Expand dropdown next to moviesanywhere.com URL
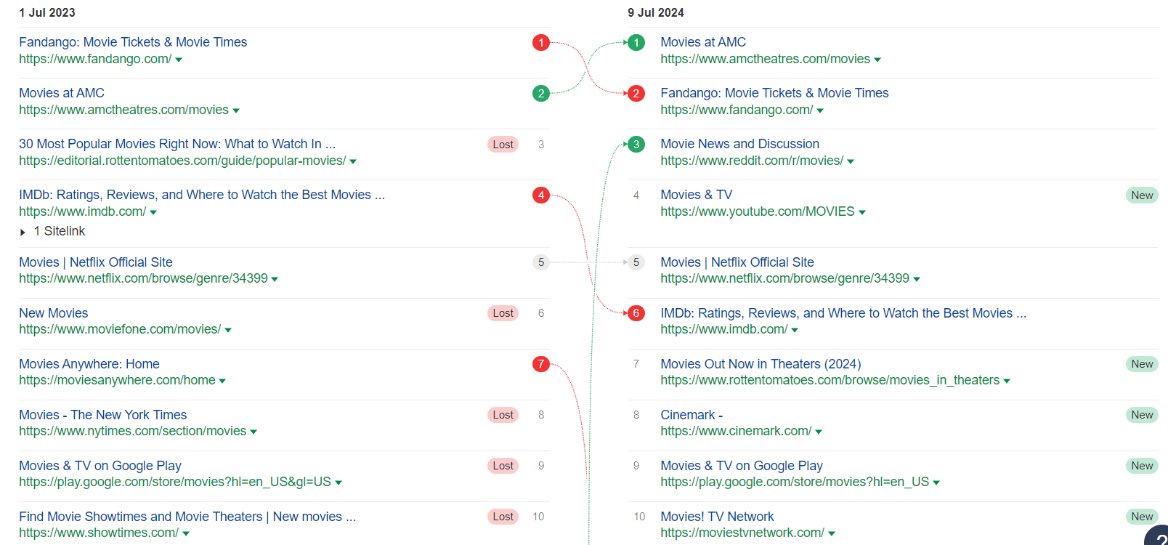The height and width of the screenshot is (545, 1168). (x=223, y=380)
